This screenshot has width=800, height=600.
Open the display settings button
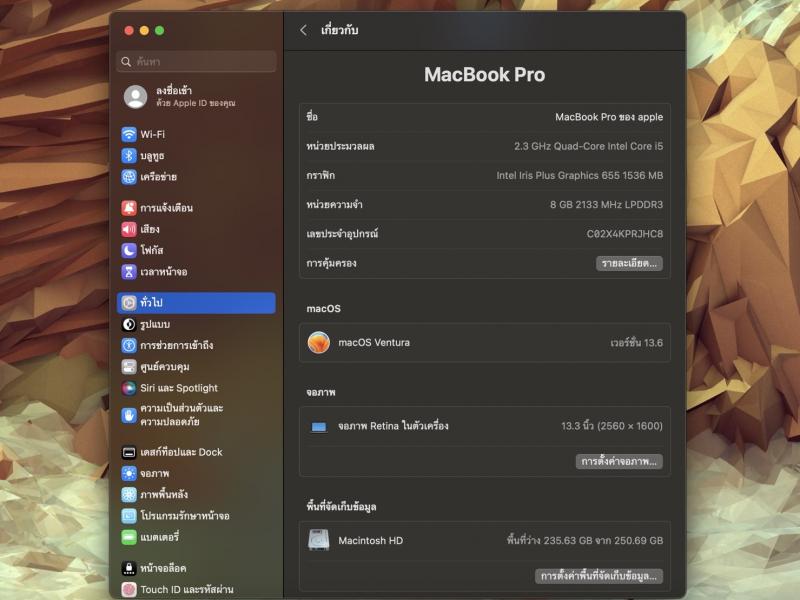[x=620, y=461]
